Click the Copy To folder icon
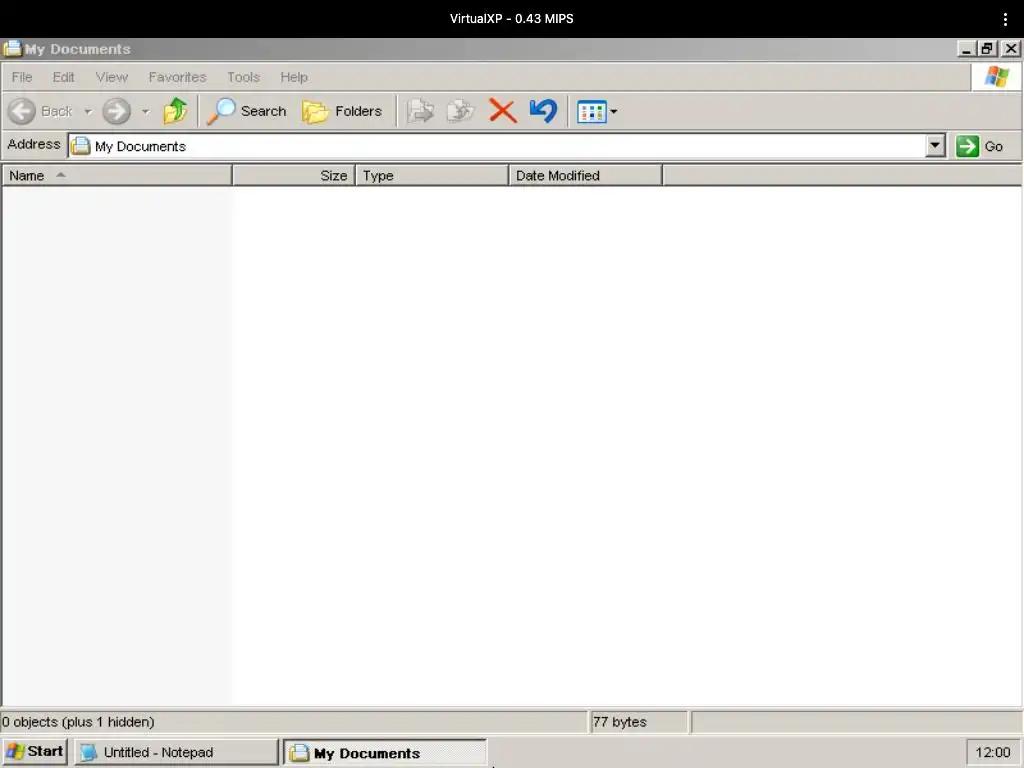Viewport: 1024px width, 768px height. (460, 111)
